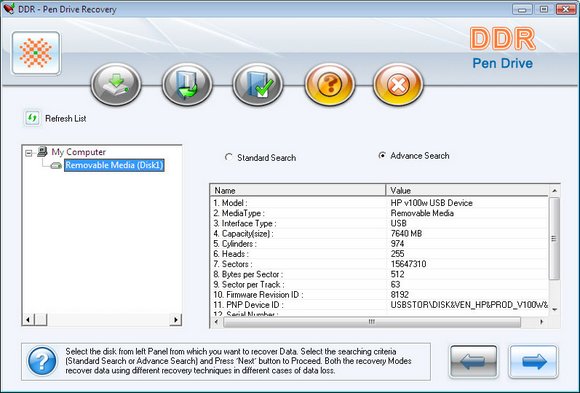Screen dimensions: 580x393
Task: Select the Advance Search radio button
Action: pyautogui.click(x=382, y=155)
